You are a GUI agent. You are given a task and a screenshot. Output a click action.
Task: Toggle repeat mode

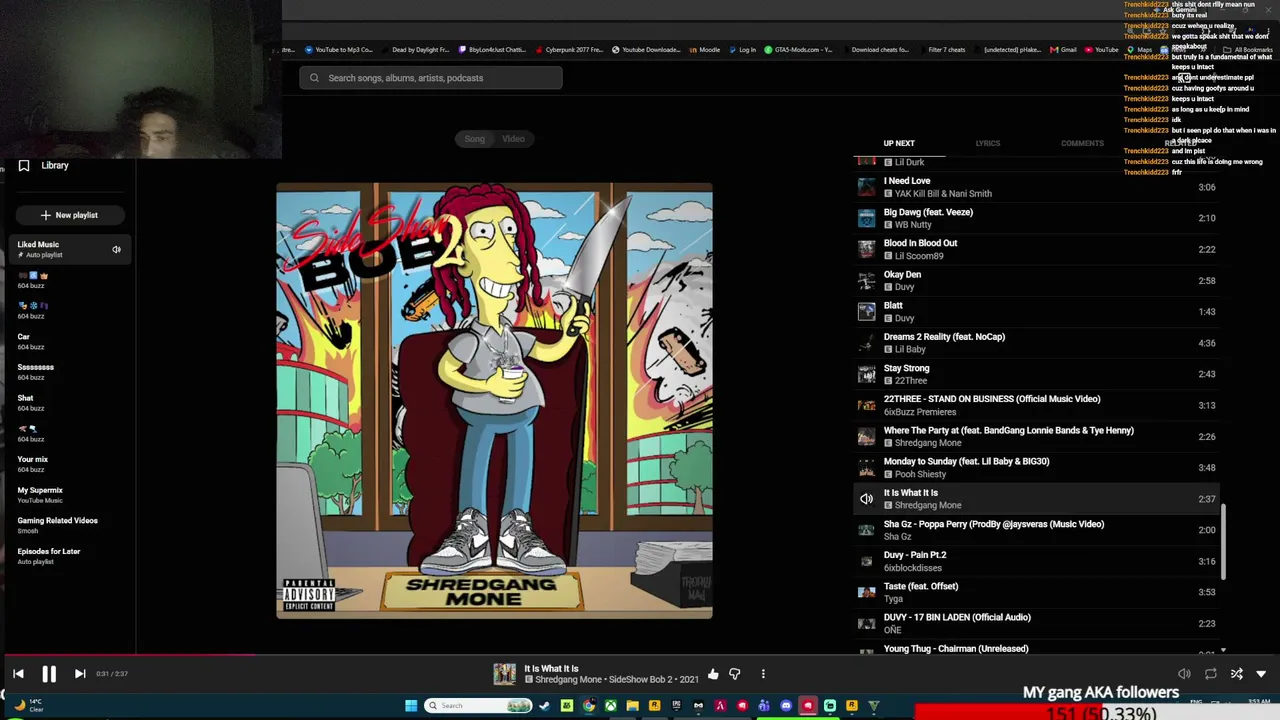tap(1210, 674)
